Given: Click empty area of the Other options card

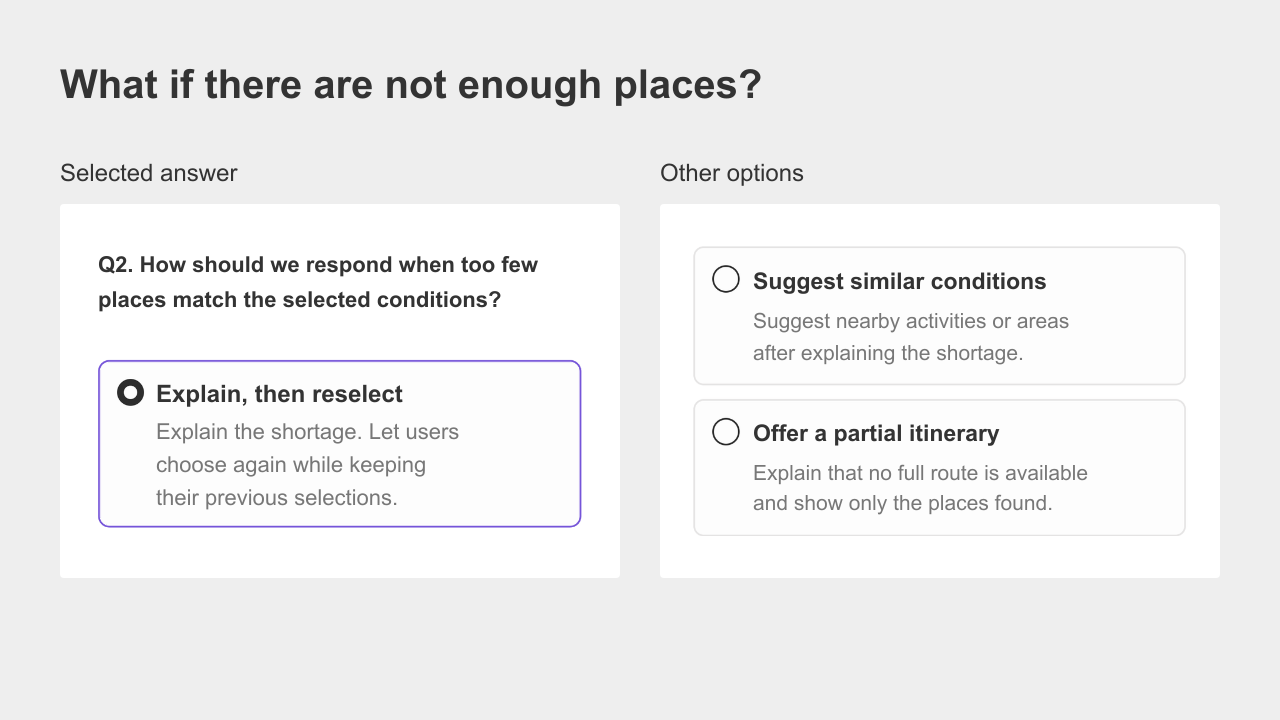Looking at the screenshot, I should tap(940, 558).
